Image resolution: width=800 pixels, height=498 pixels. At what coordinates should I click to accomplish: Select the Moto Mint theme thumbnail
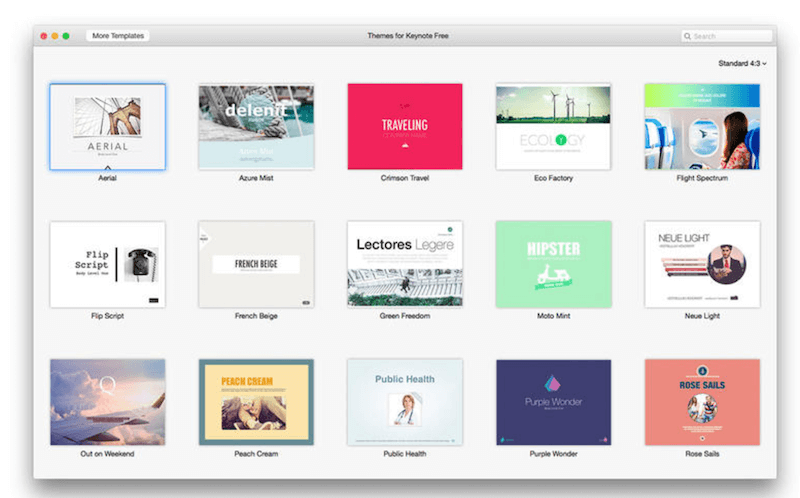pyautogui.click(x=554, y=264)
